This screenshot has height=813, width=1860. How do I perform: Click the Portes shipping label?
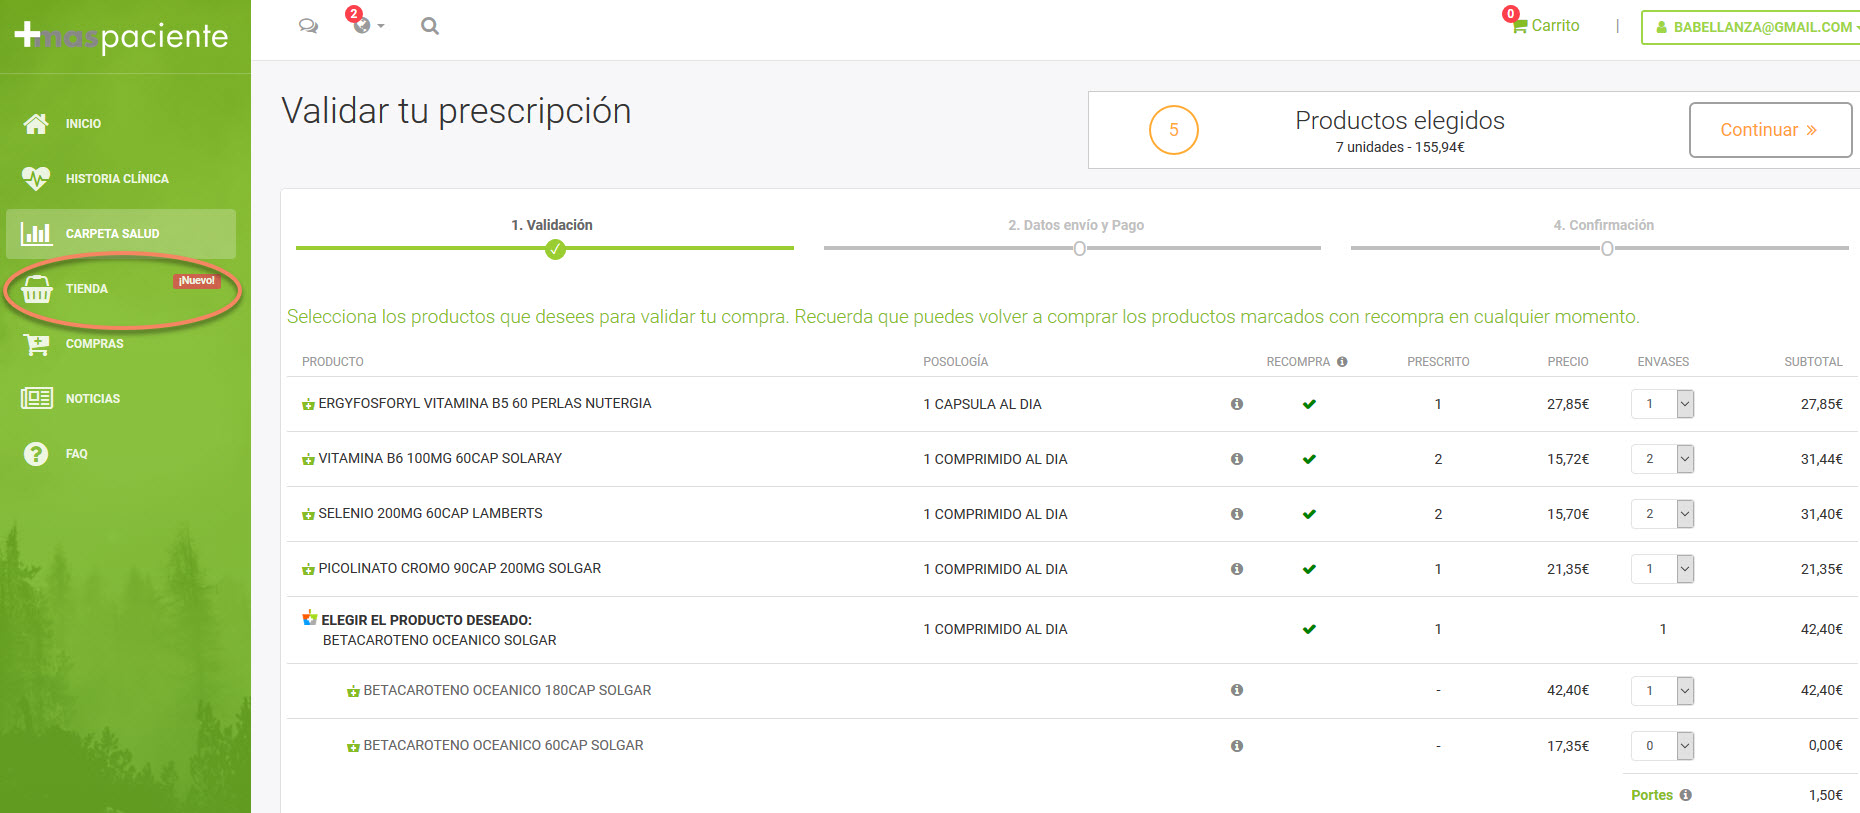[1652, 795]
